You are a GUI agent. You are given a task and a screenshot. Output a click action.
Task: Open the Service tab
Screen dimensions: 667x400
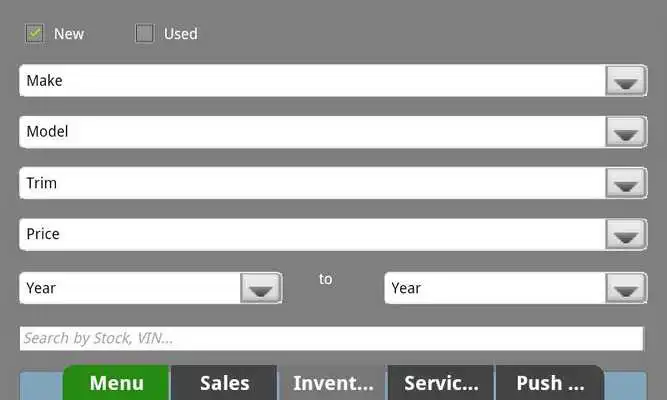[x=441, y=383]
